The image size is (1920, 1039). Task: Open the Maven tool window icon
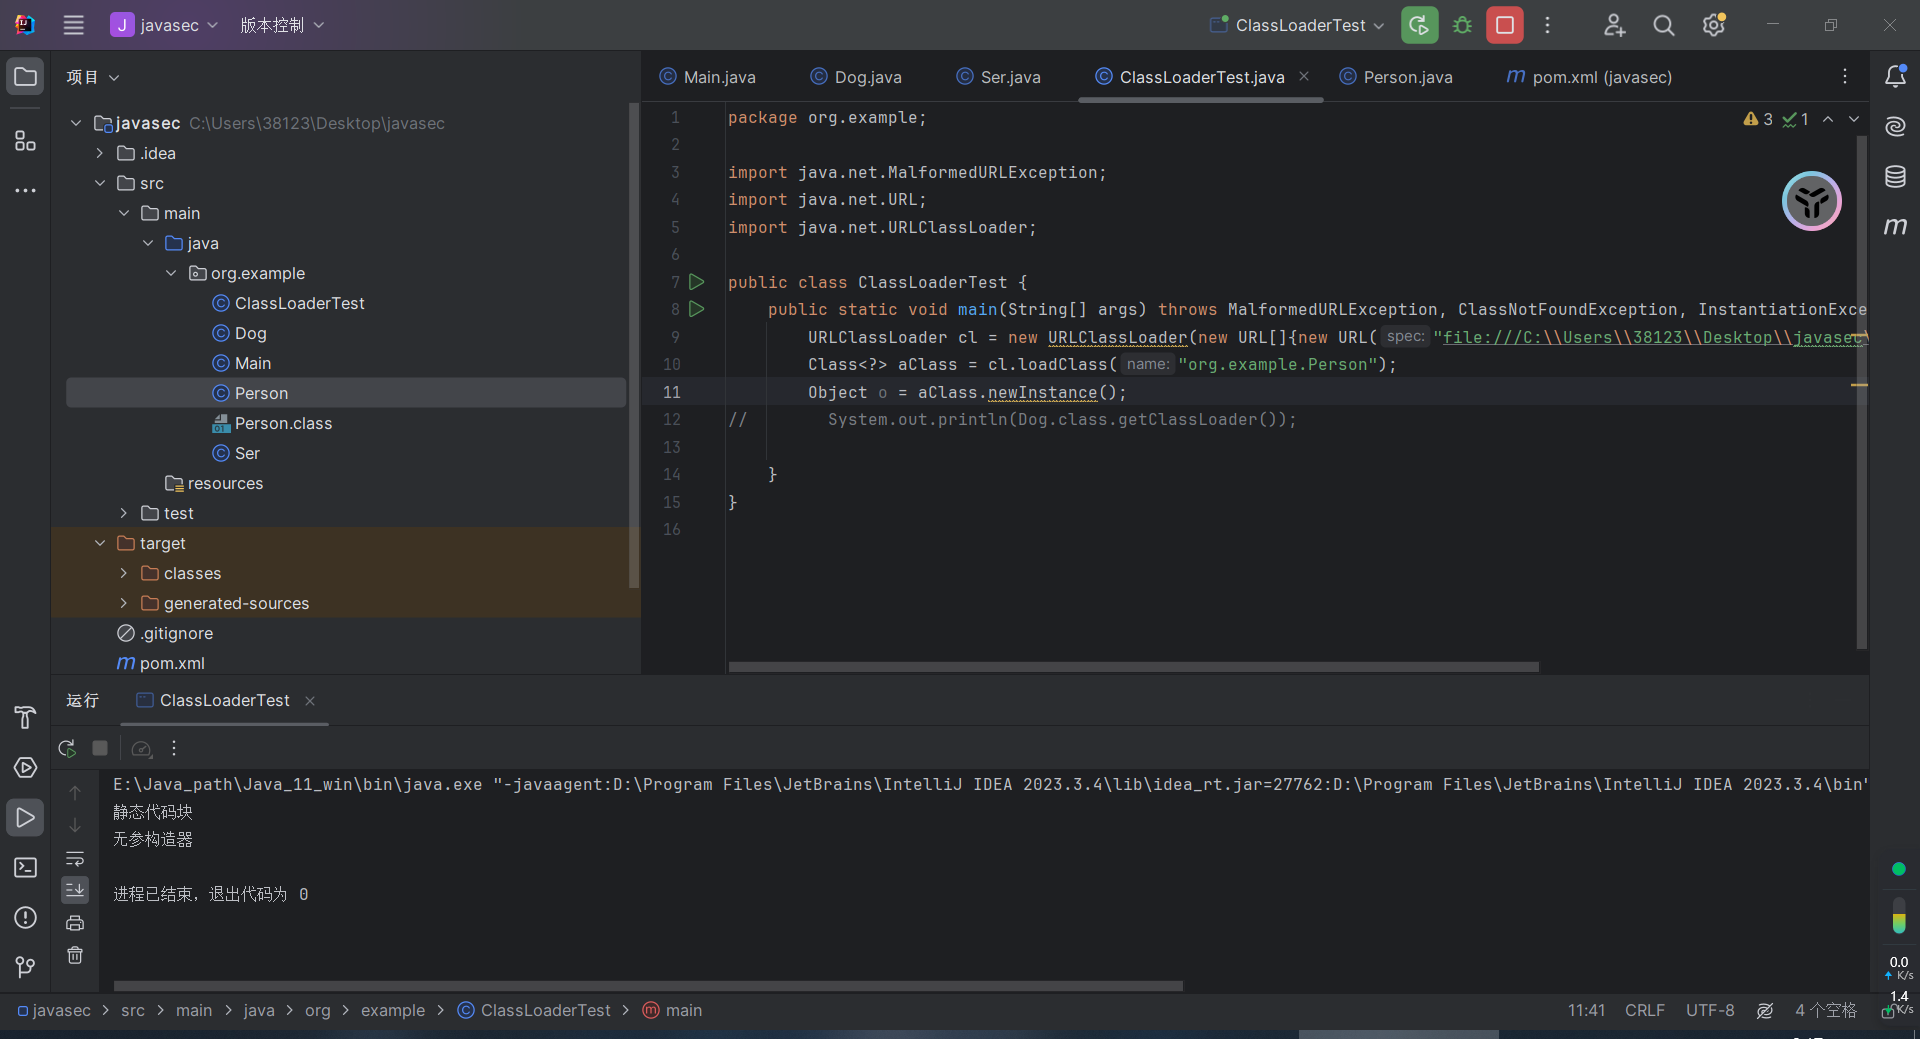[x=1895, y=227]
